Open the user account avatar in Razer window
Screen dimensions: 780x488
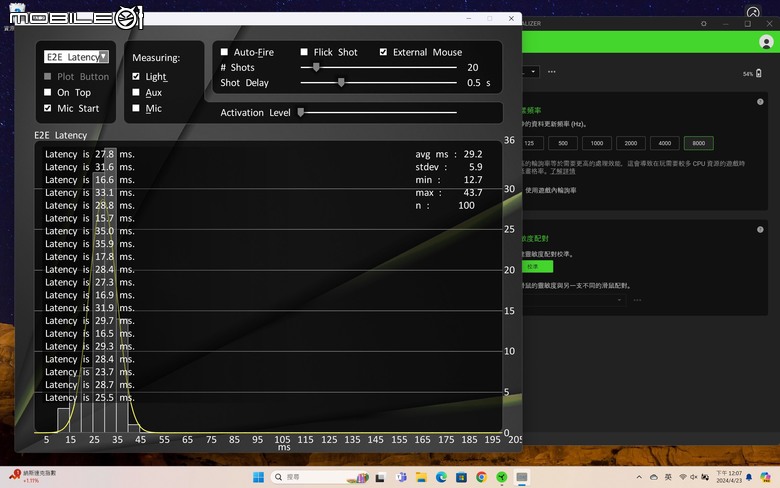766,42
